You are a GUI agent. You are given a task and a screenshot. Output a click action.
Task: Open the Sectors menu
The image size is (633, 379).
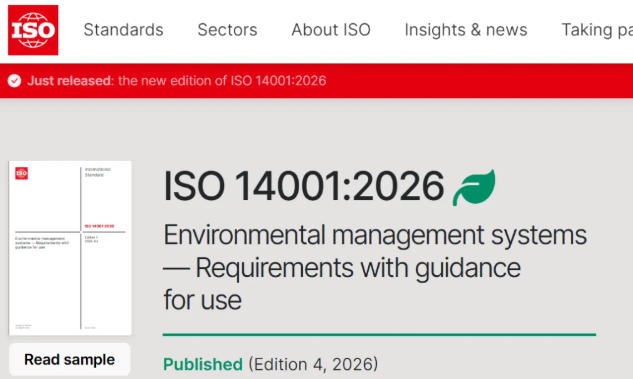227,30
